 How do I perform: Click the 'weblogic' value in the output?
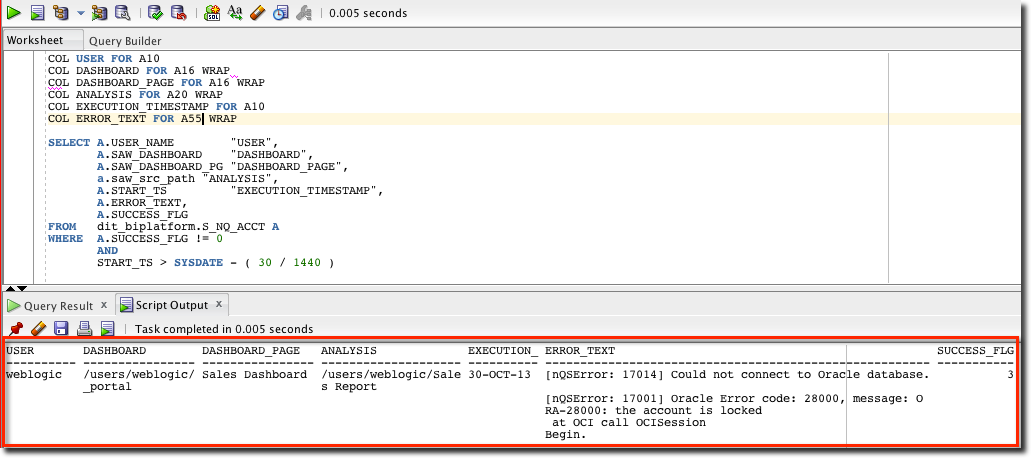pos(34,375)
